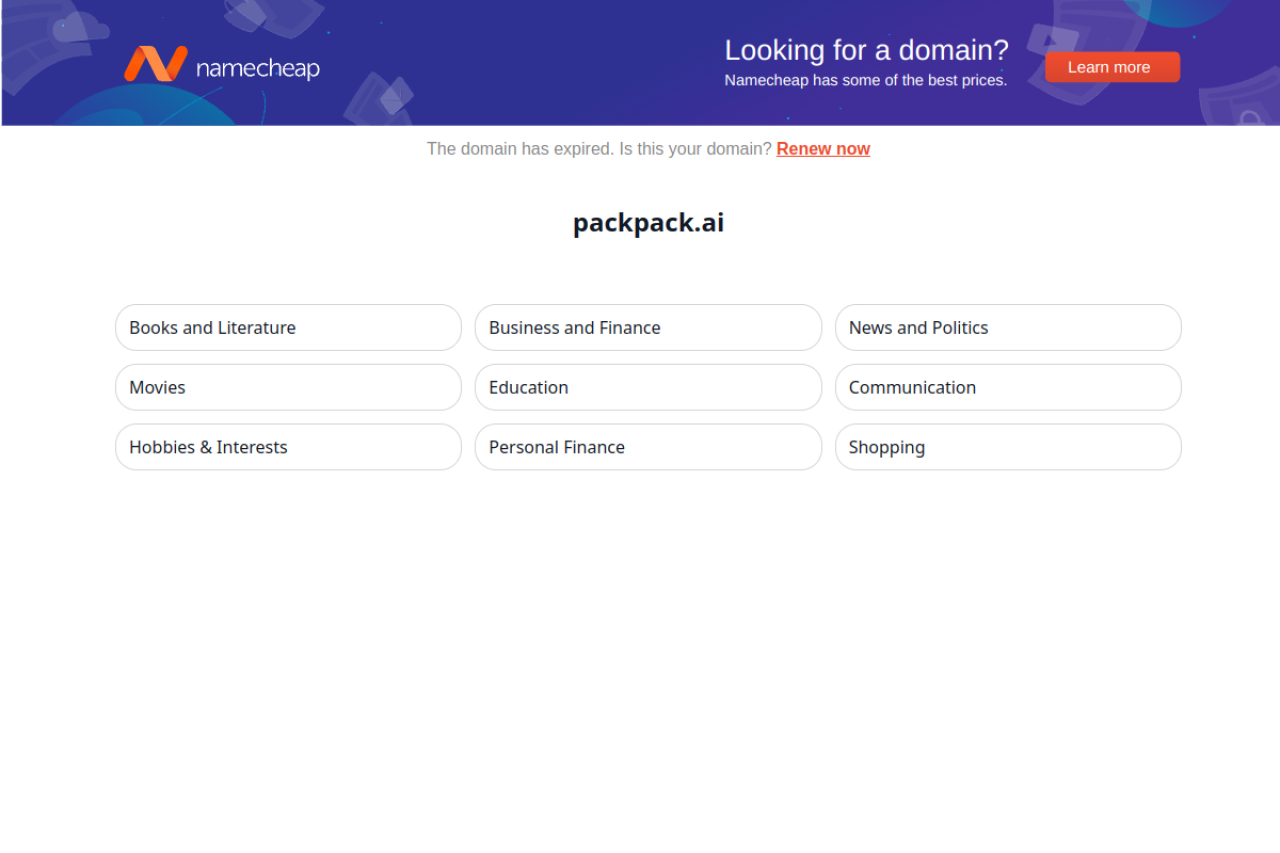Select Business and Finance category

(648, 328)
